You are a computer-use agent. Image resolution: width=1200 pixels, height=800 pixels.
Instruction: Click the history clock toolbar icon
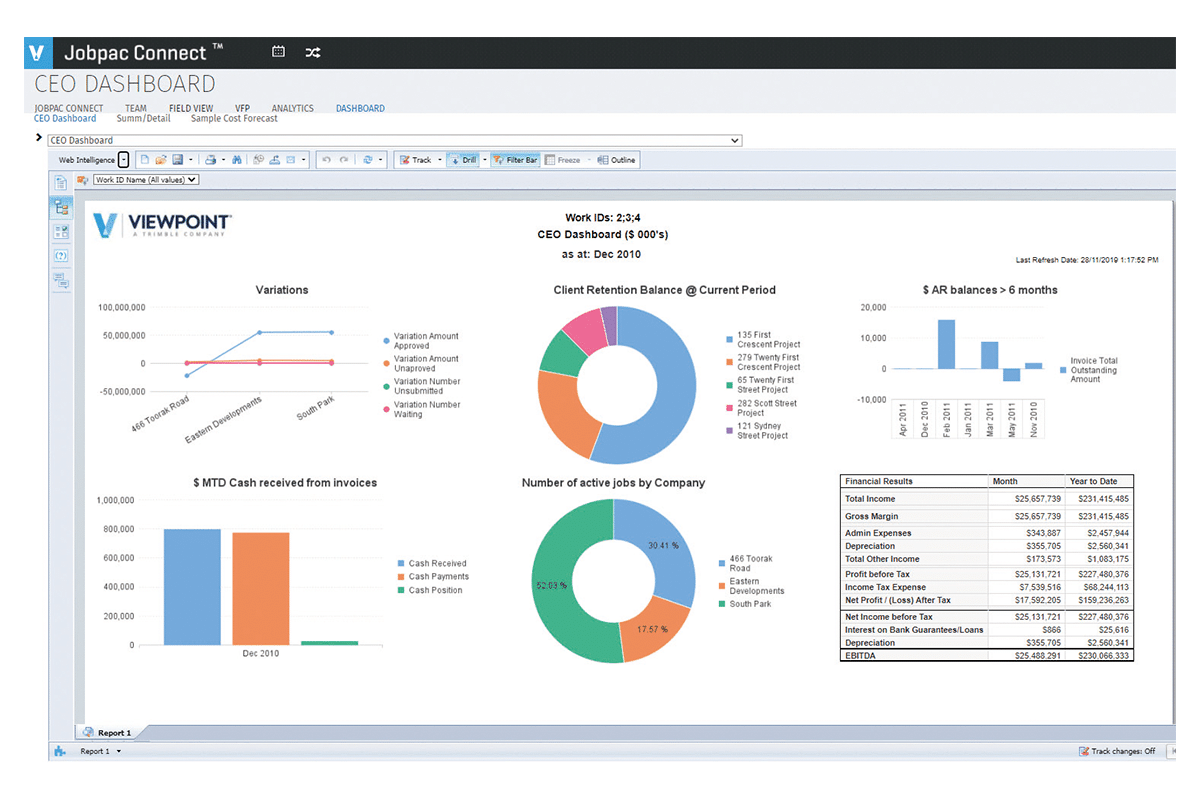tap(258, 160)
